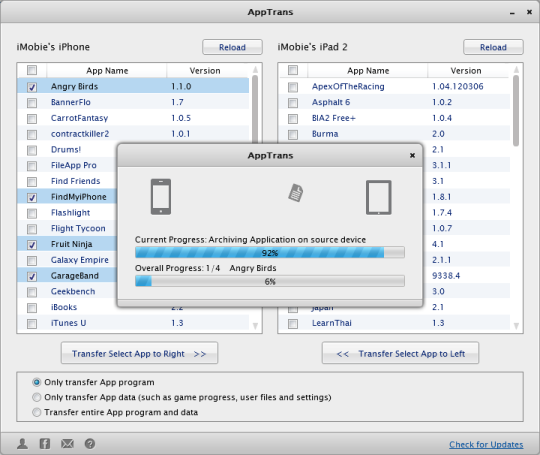Sort iPhone list by App Name header
This screenshot has width=540, height=455.
click(107, 71)
